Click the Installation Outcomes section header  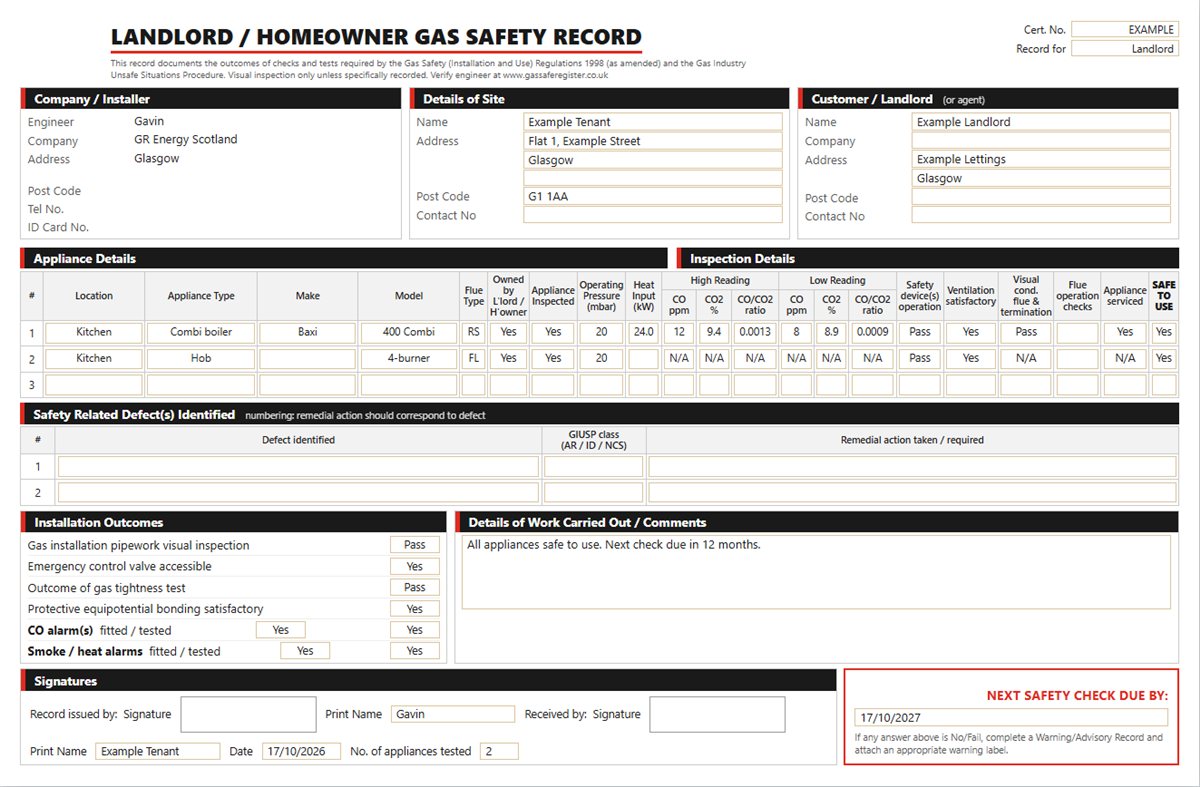point(233,522)
